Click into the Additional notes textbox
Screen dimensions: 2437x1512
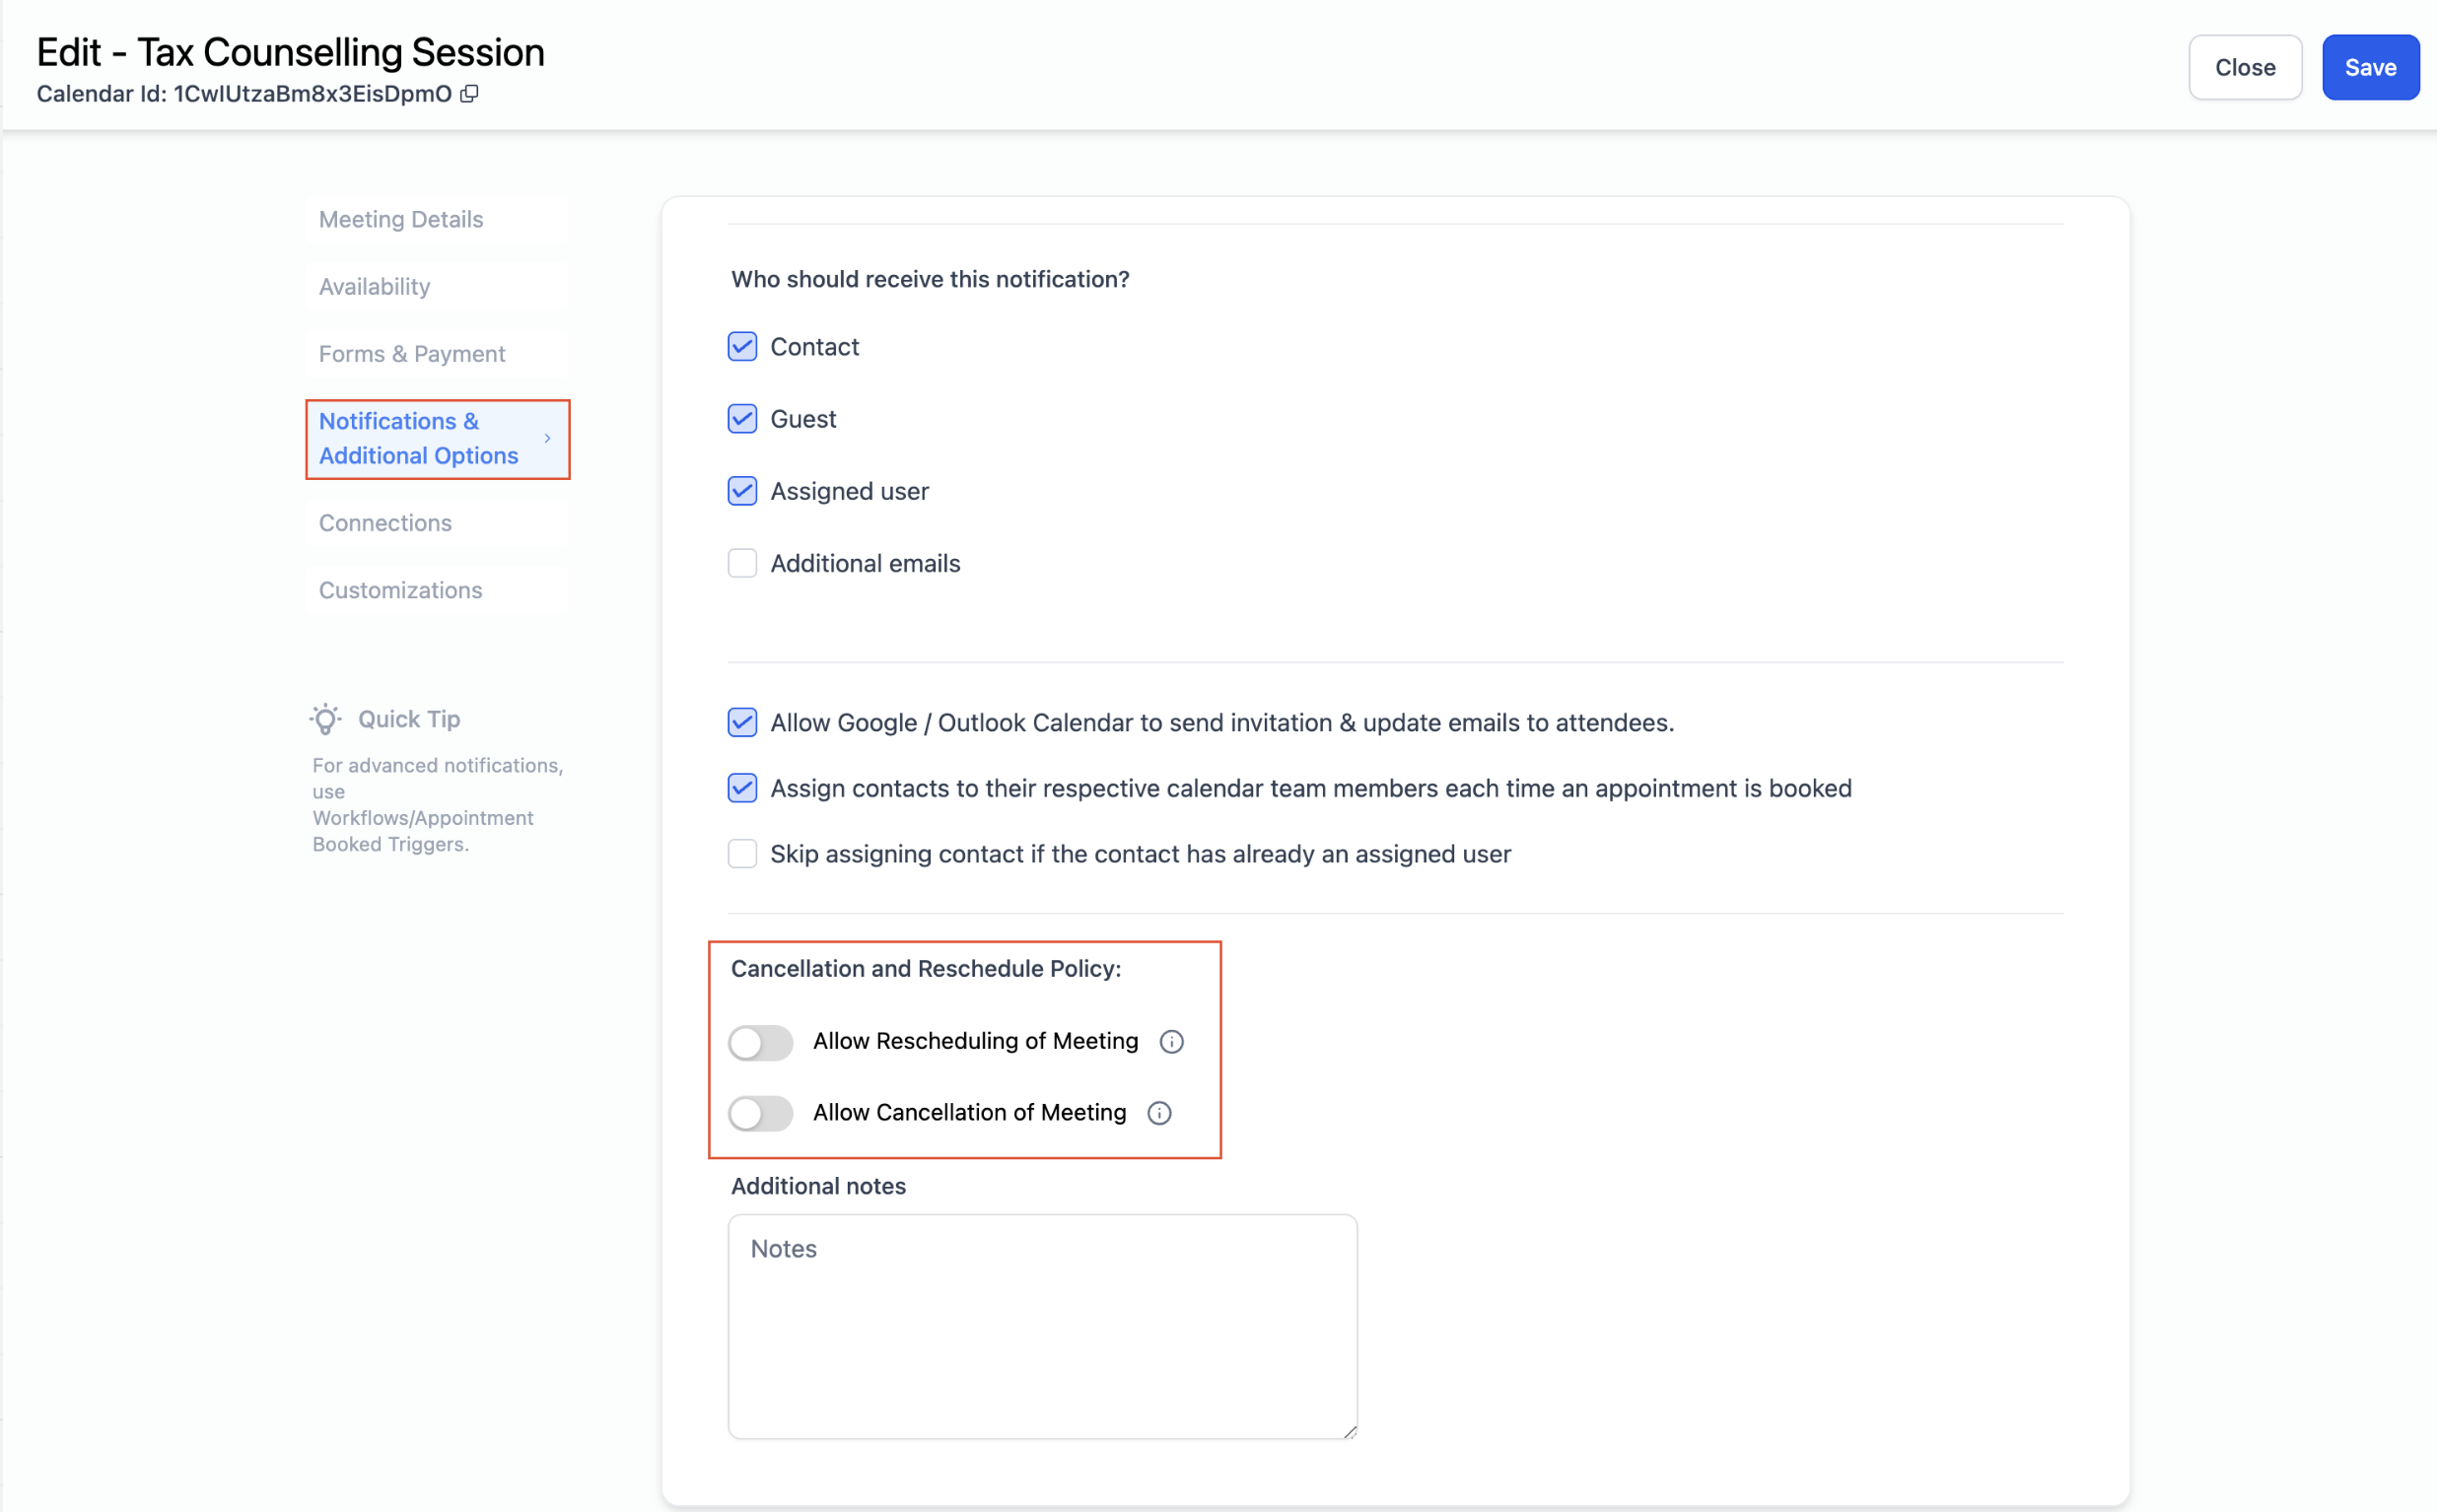pos(1042,1326)
